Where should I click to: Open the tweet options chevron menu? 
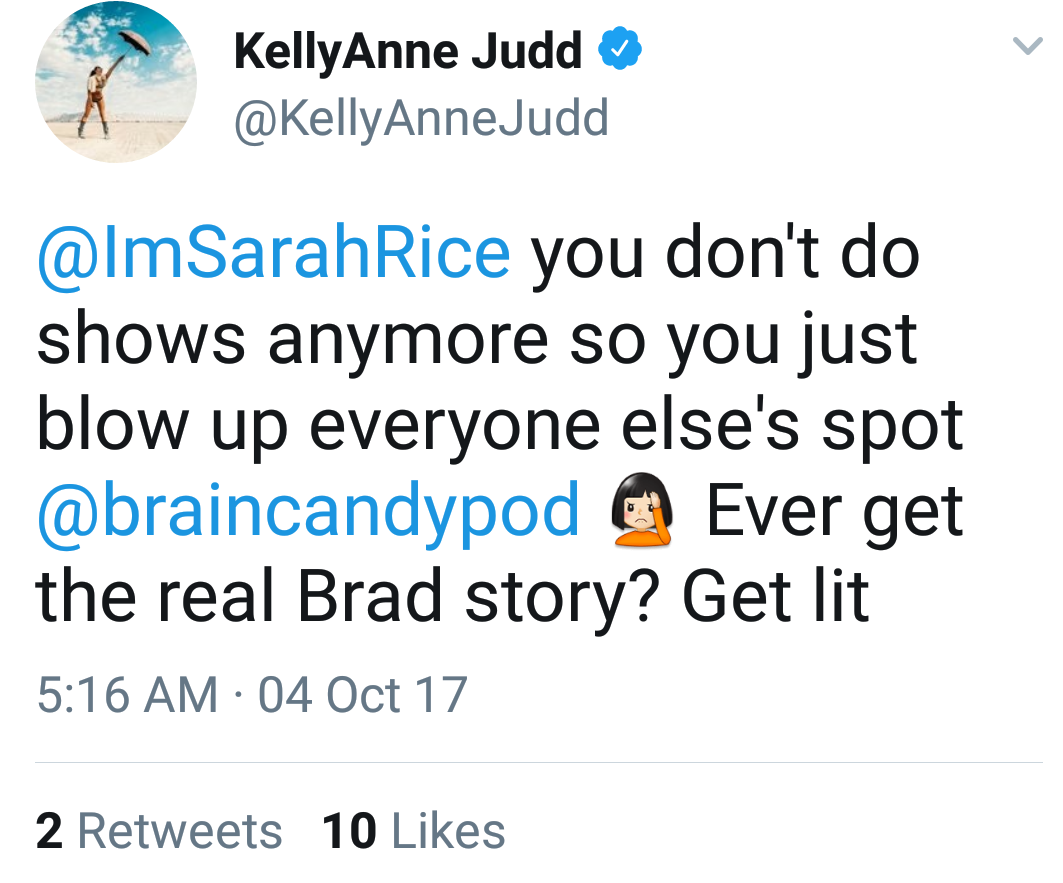click(1027, 45)
